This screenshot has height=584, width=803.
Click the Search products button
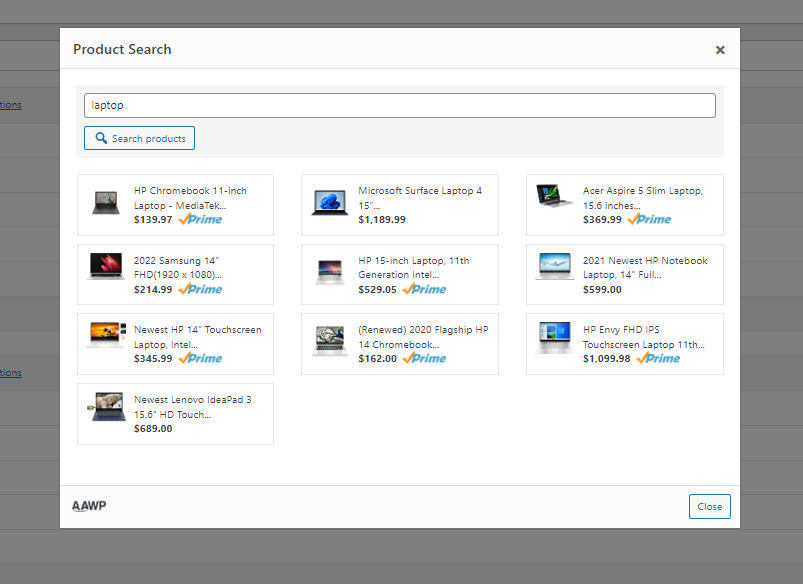click(x=139, y=138)
